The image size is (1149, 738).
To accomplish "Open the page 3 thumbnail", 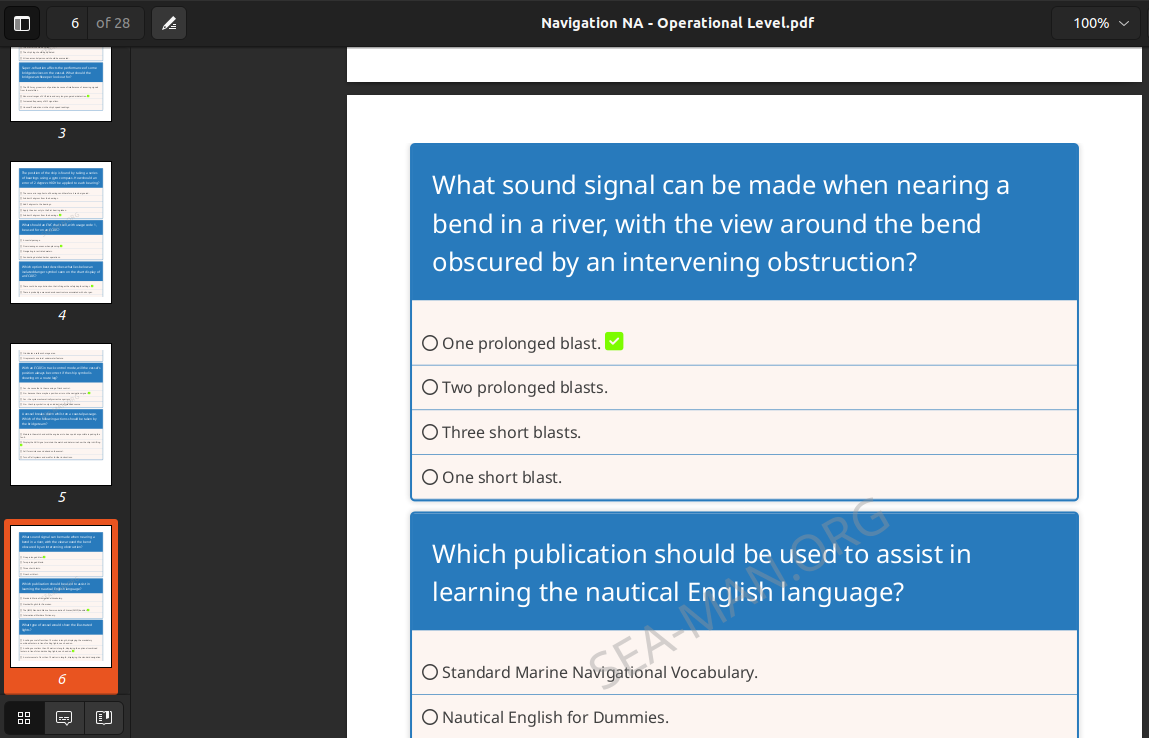I will (x=61, y=84).
